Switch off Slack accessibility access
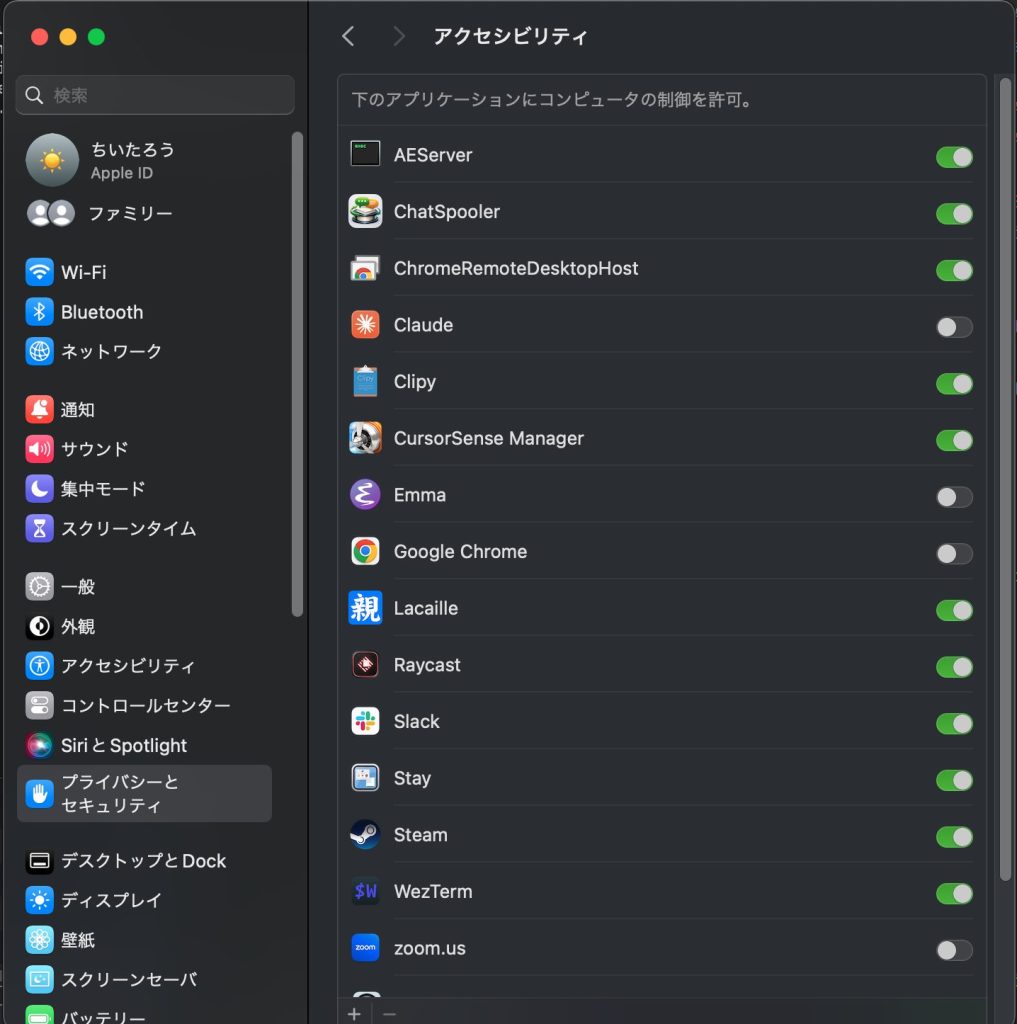 (954, 724)
